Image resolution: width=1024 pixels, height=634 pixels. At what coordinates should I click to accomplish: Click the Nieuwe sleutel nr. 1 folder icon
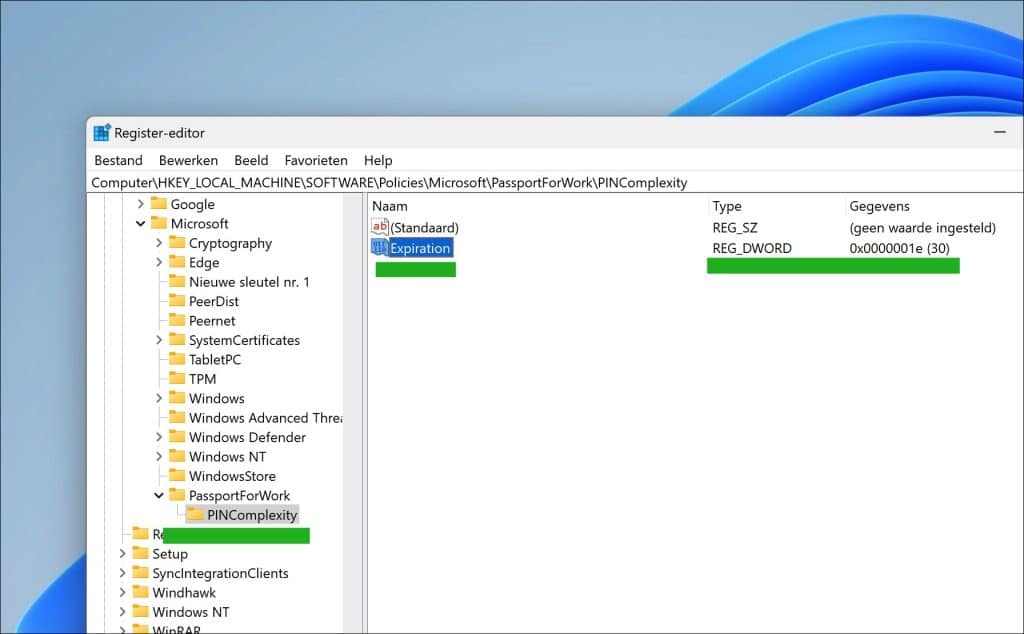(x=177, y=281)
